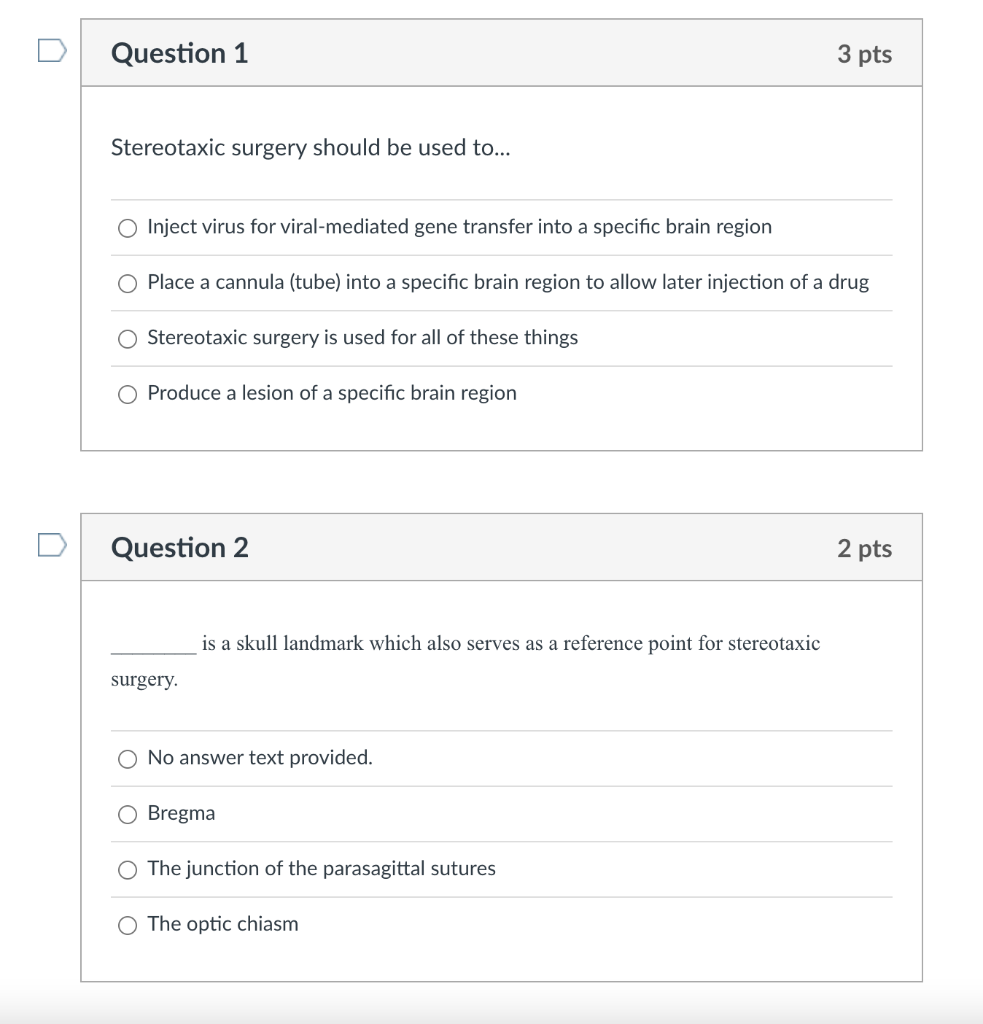The image size is (983, 1024).
Task: Choose 'Place a cannula (tube)' radio button
Action: click(x=127, y=283)
